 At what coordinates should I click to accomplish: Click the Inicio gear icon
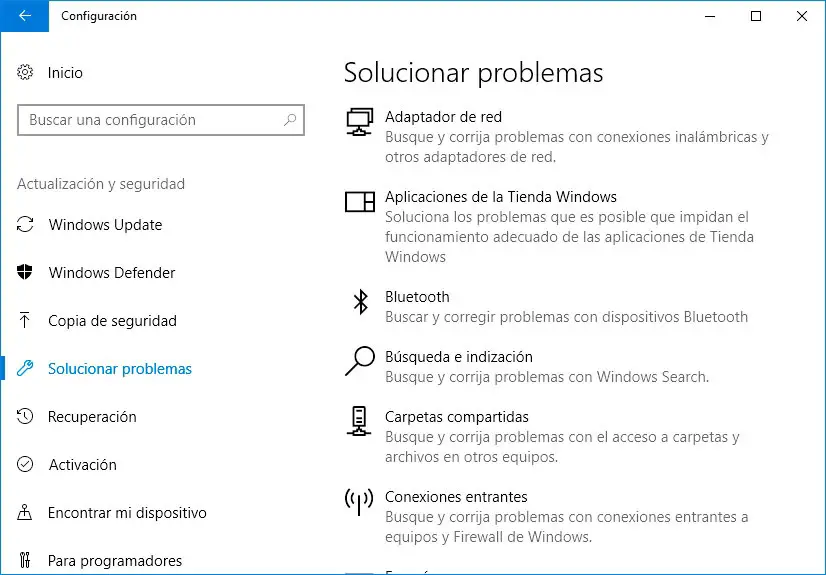[26, 73]
